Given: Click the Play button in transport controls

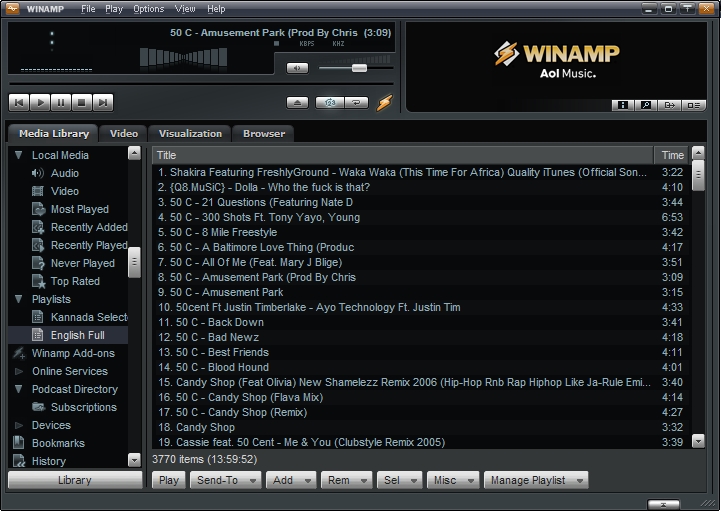Looking at the screenshot, I should click(x=40, y=102).
